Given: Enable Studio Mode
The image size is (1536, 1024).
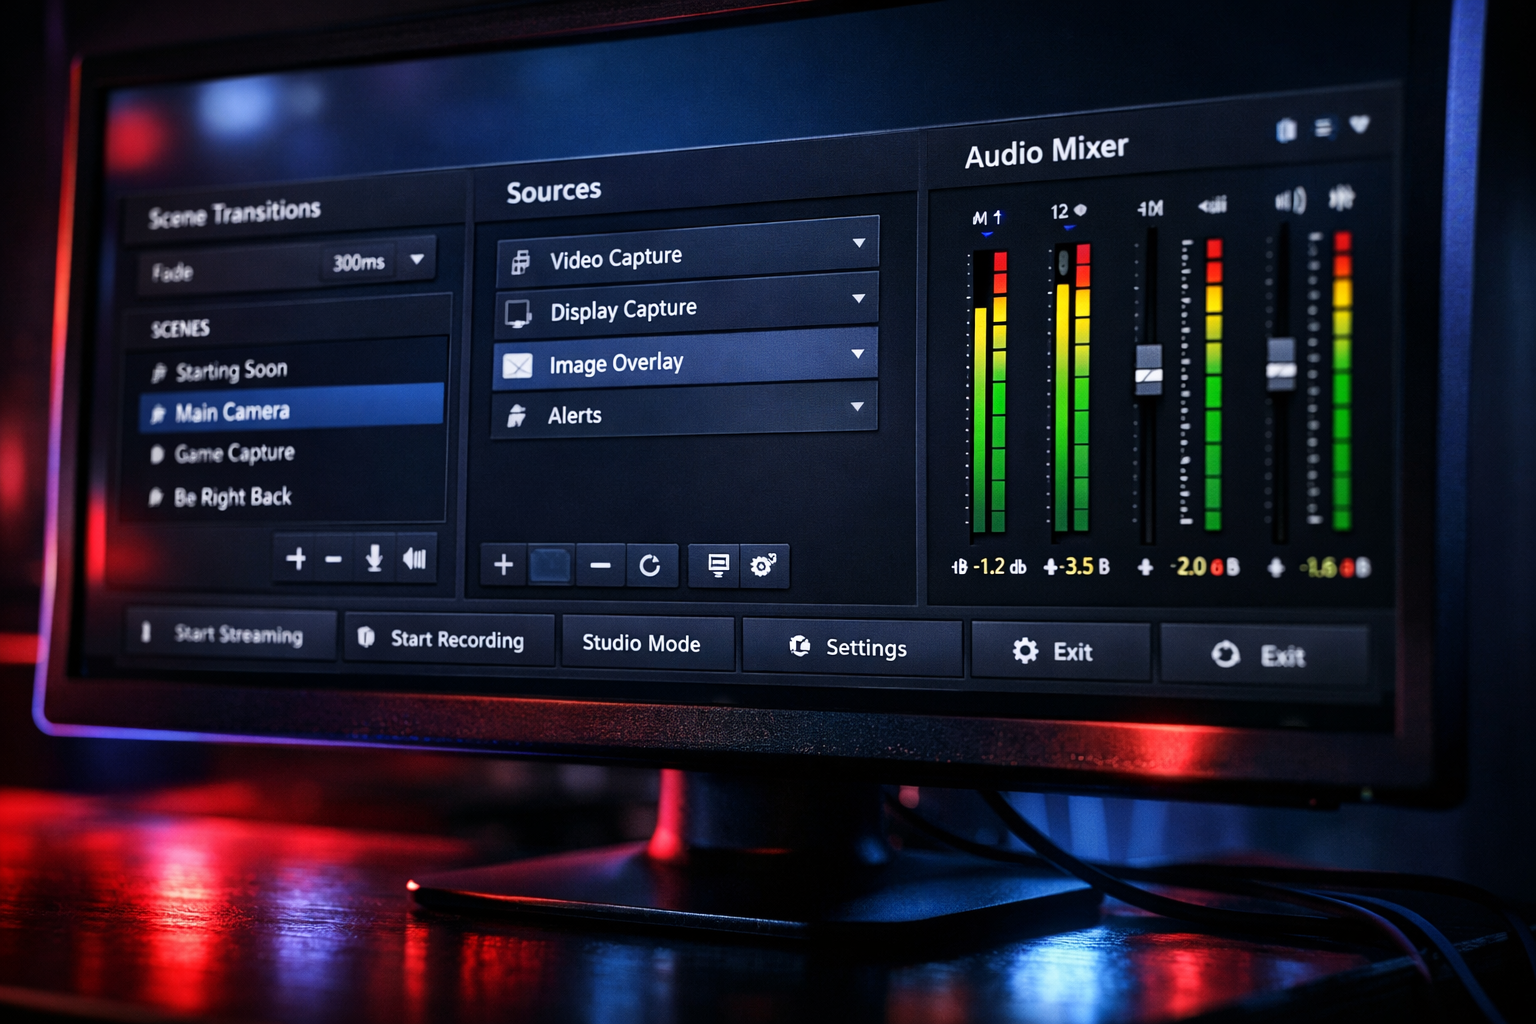Looking at the screenshot, I should click(648, 643).
